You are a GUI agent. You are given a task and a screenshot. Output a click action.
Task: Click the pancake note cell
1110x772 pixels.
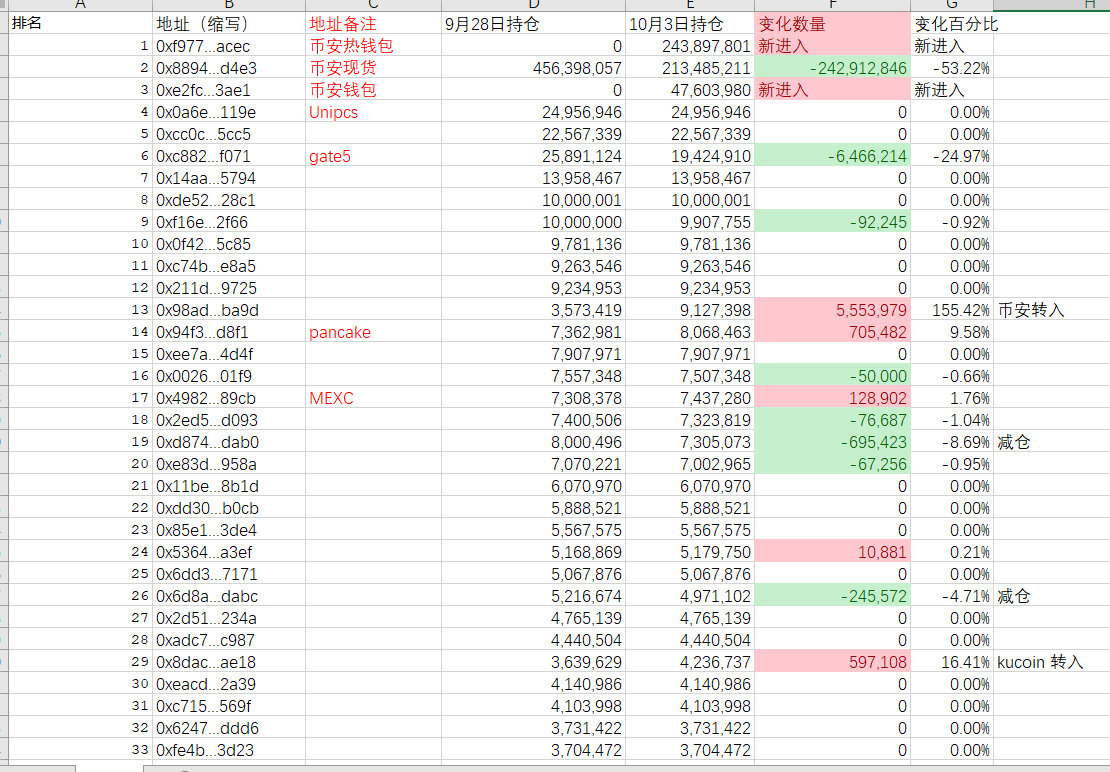(373, 332)
